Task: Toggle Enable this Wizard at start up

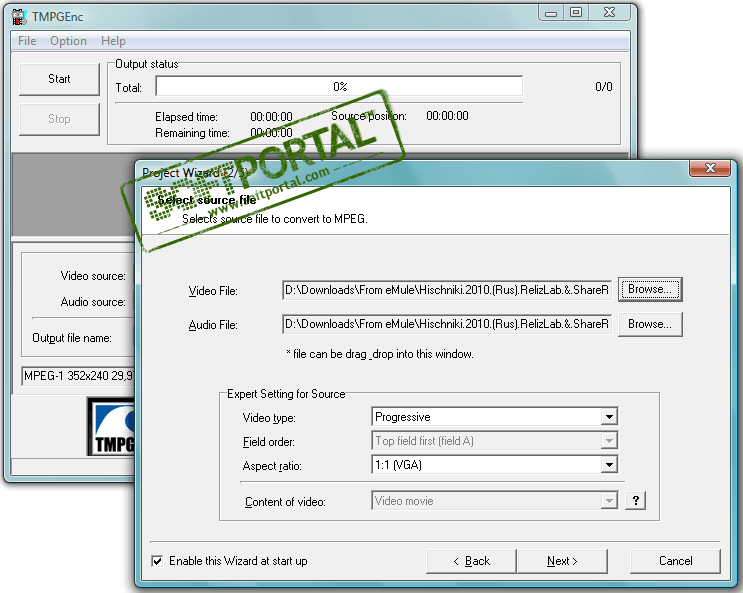Action: point(157,561)
